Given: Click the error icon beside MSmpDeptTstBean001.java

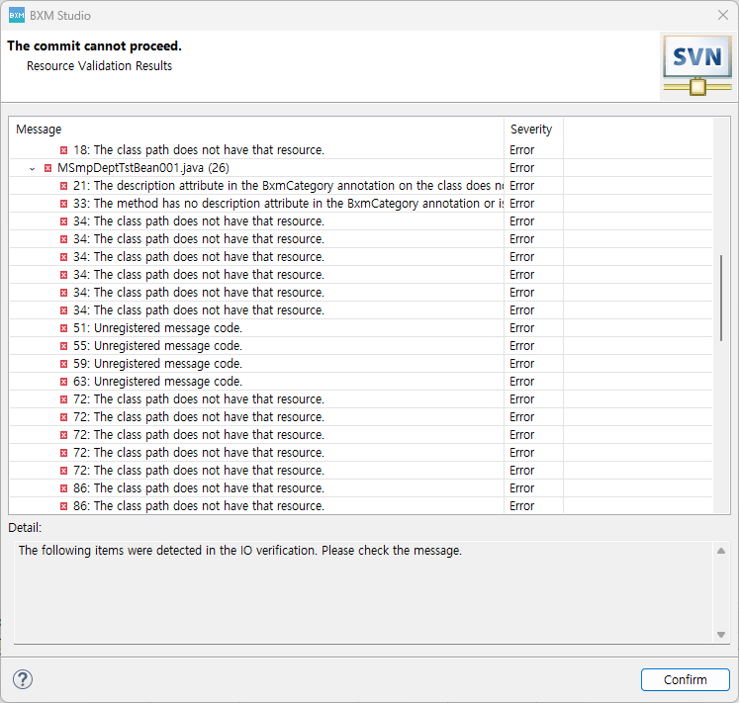Looking at the screenshot, I should pos(48,168).
